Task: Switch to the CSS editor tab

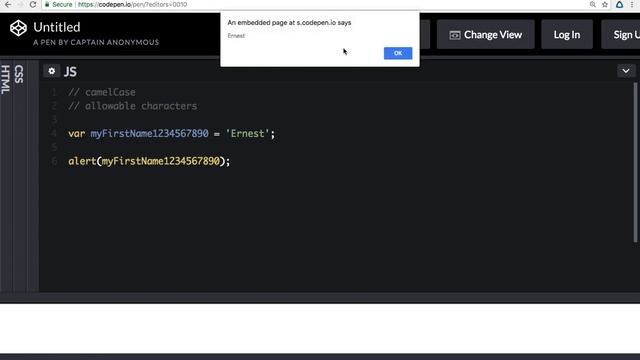Action: [19, 74]
